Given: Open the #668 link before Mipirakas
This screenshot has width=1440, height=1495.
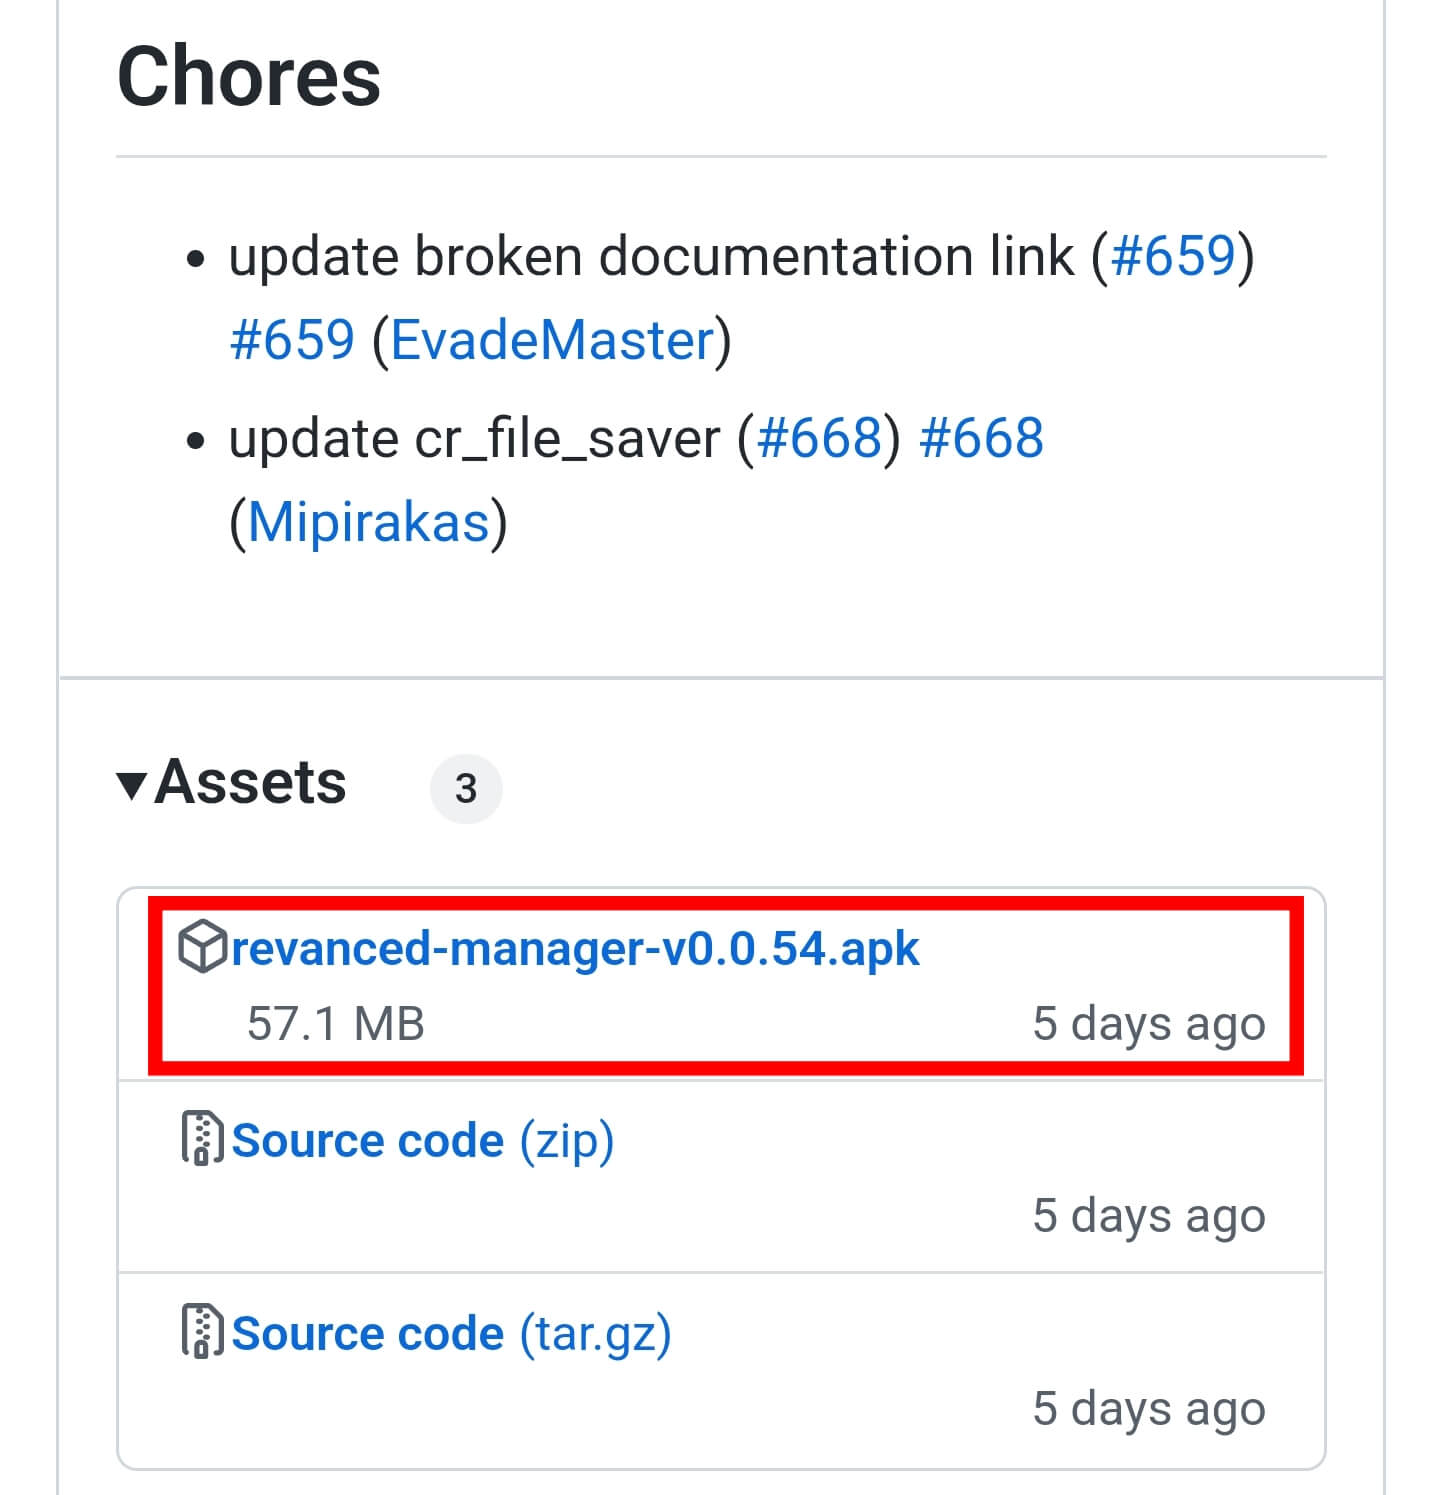Looking at the screenshot, I should (x=981, y=438).
